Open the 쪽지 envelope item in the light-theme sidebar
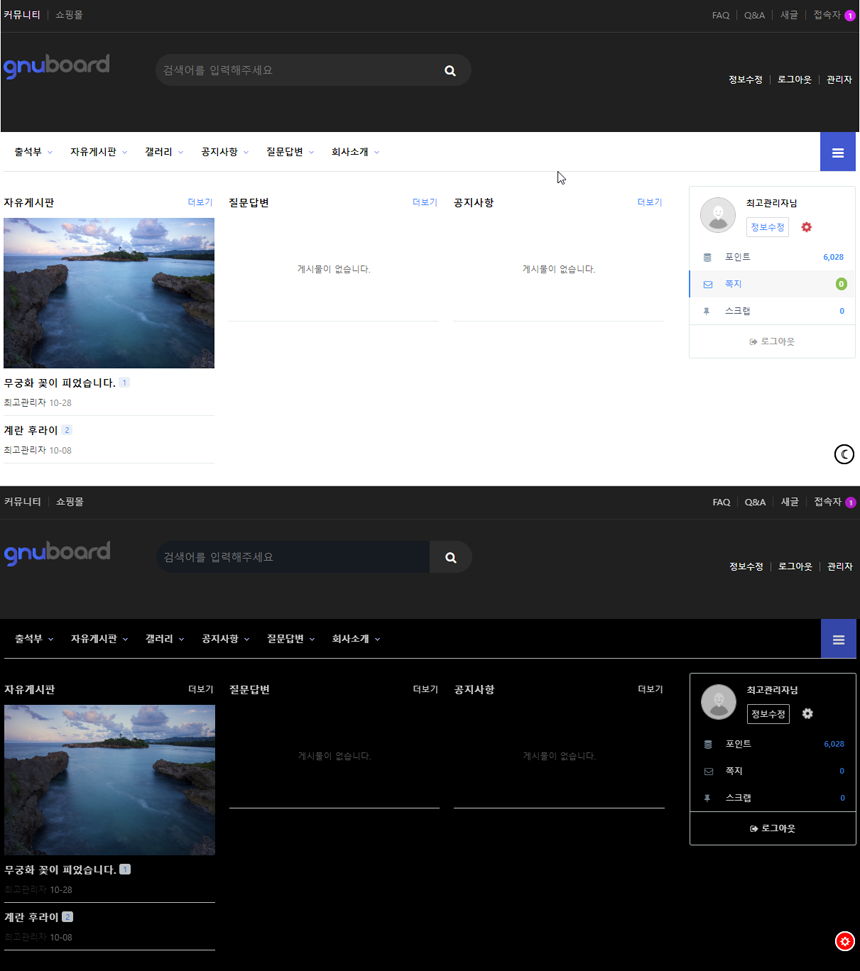 pos(733,284)
